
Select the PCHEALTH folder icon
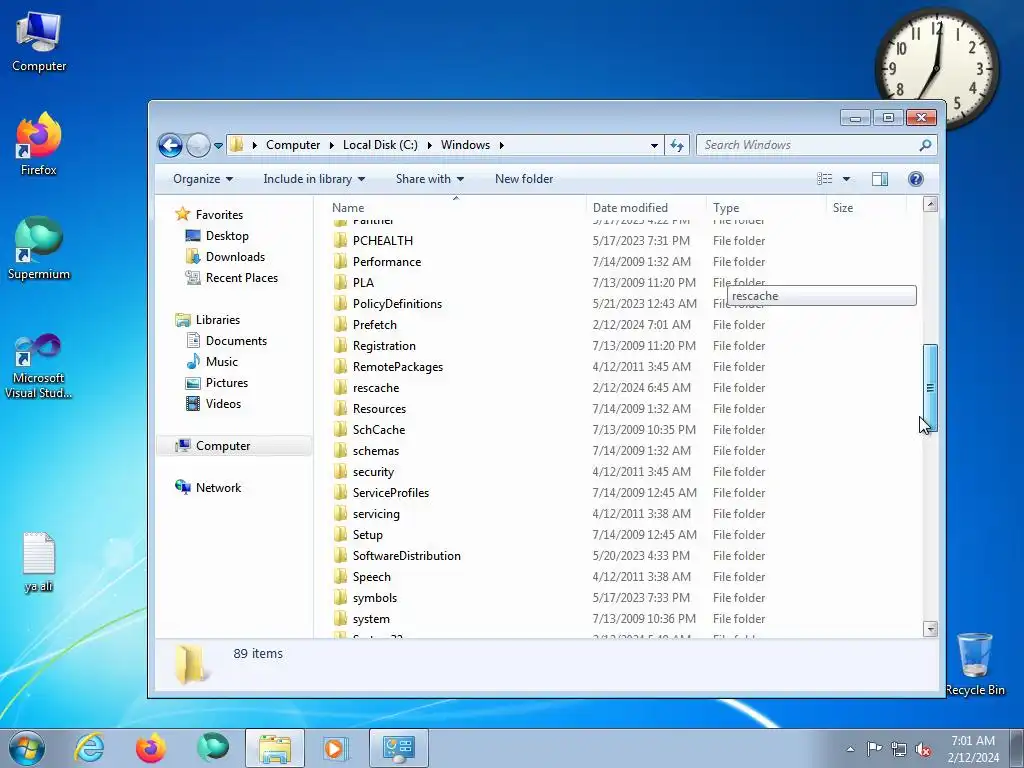pyautogui.click(x=340, y=240)
